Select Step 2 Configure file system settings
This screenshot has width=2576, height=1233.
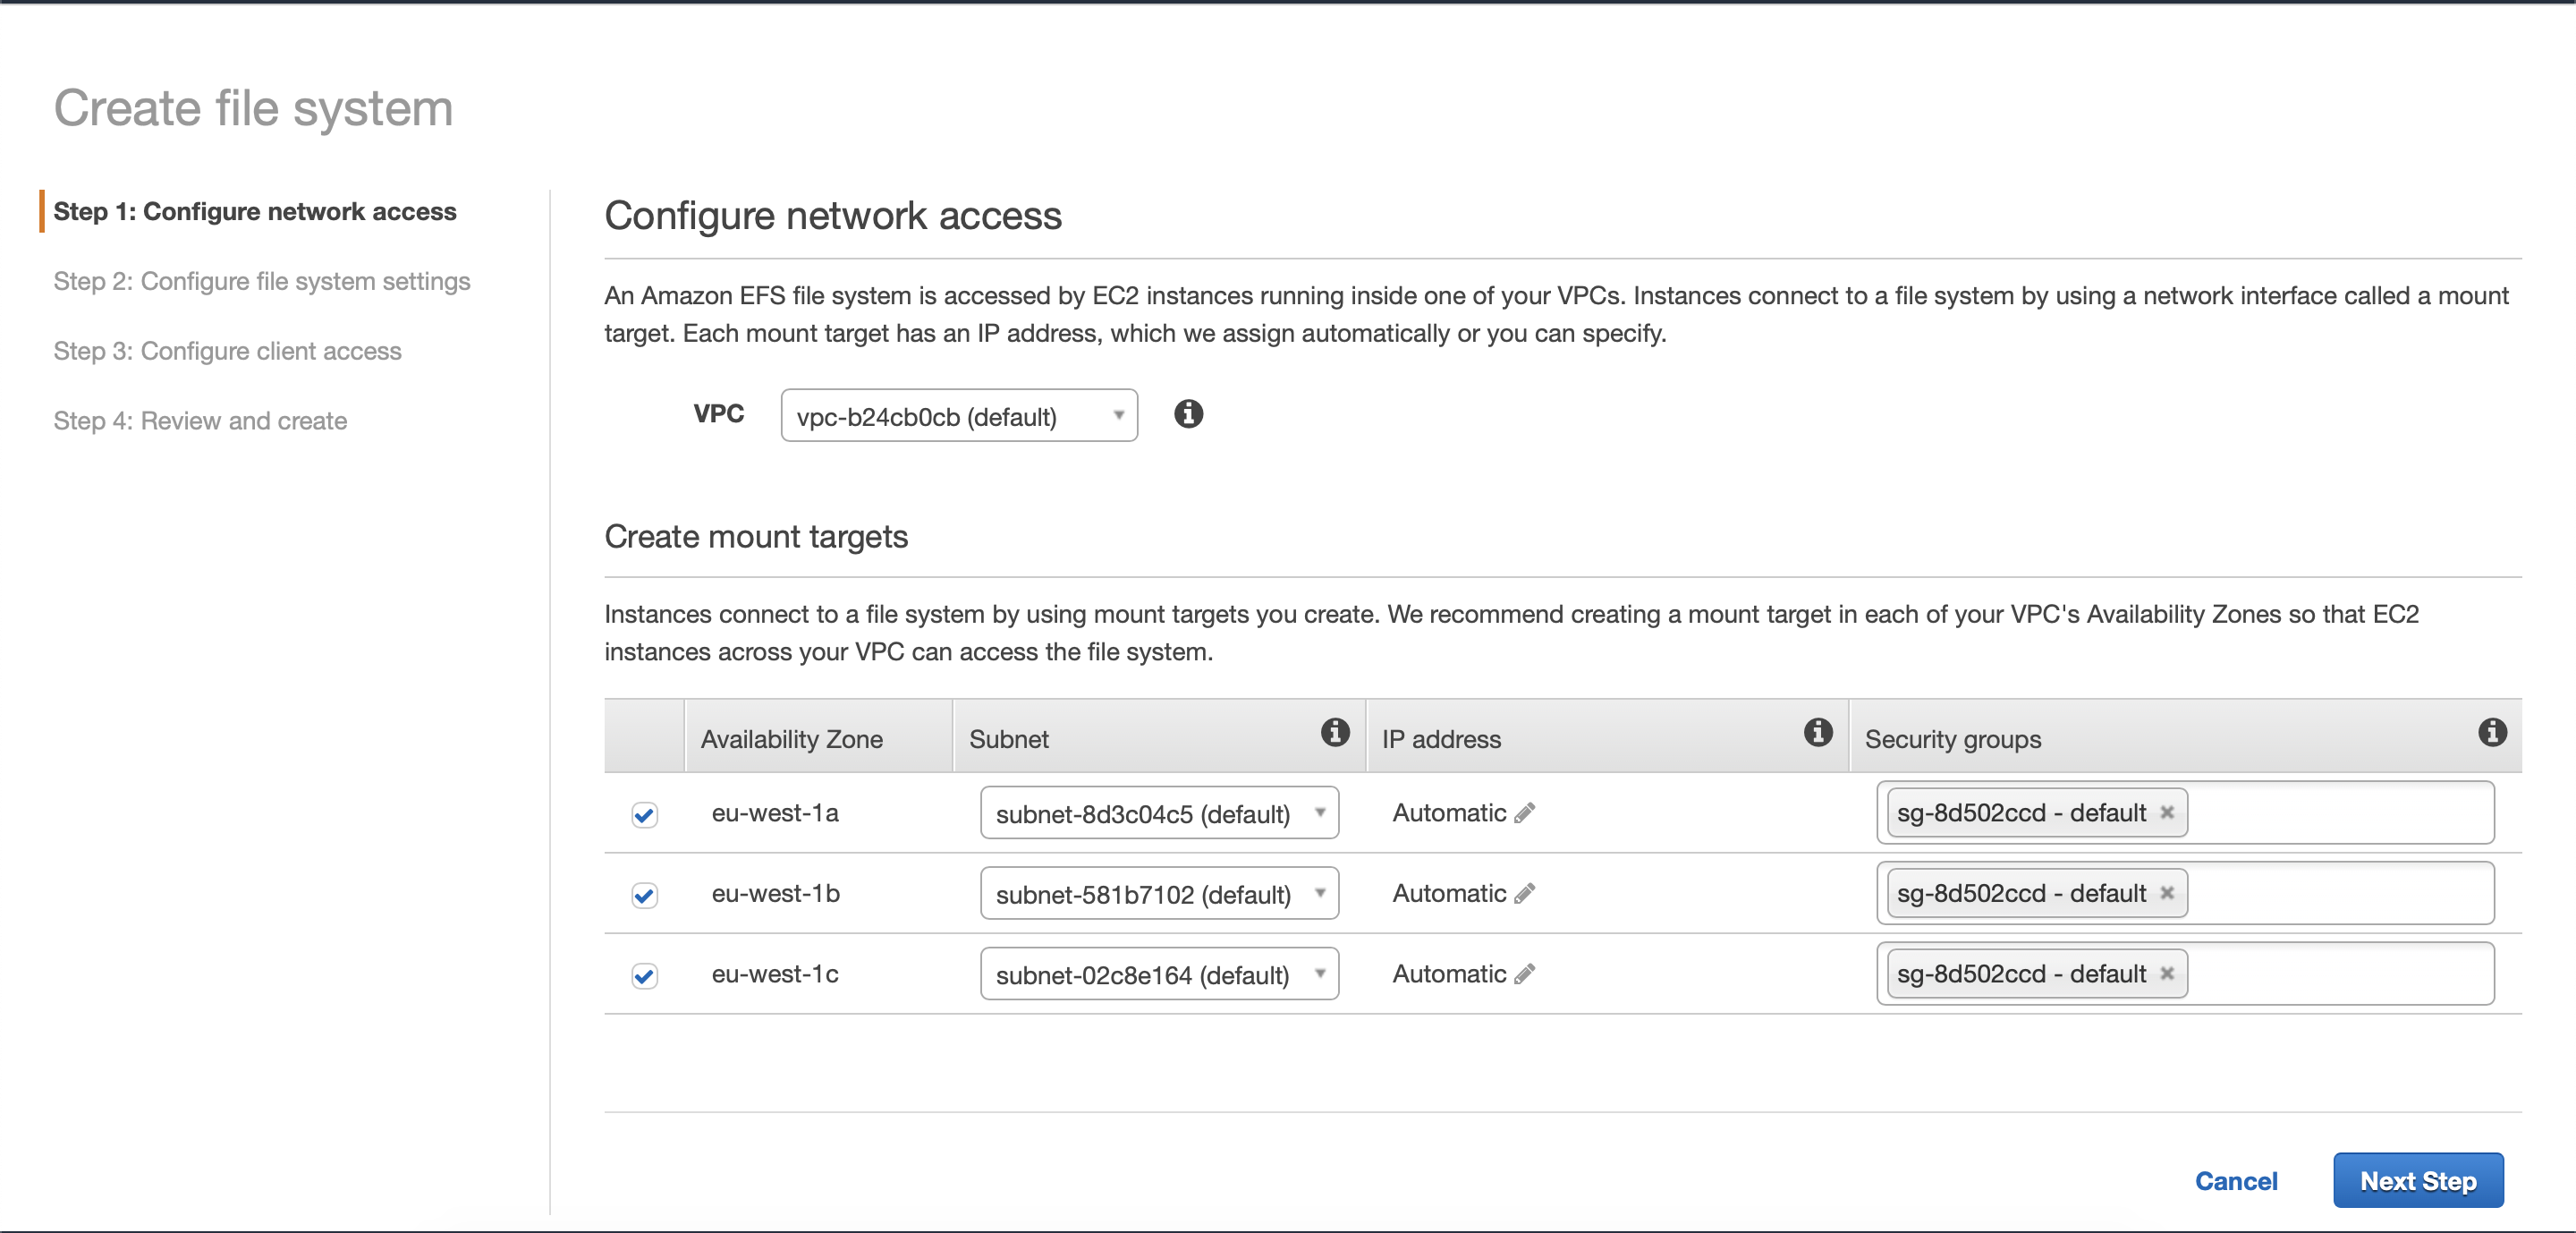(x=263, y=279)
